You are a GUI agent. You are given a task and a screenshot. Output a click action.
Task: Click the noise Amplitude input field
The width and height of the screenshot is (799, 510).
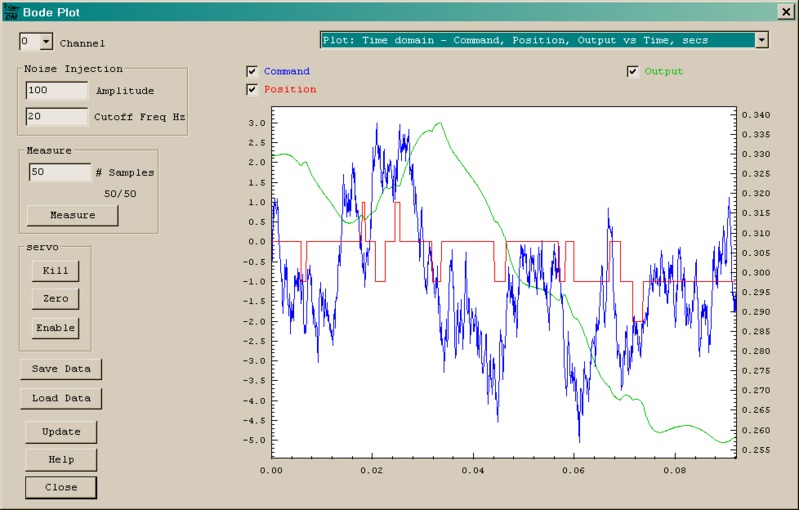click(x=57, y=90)
